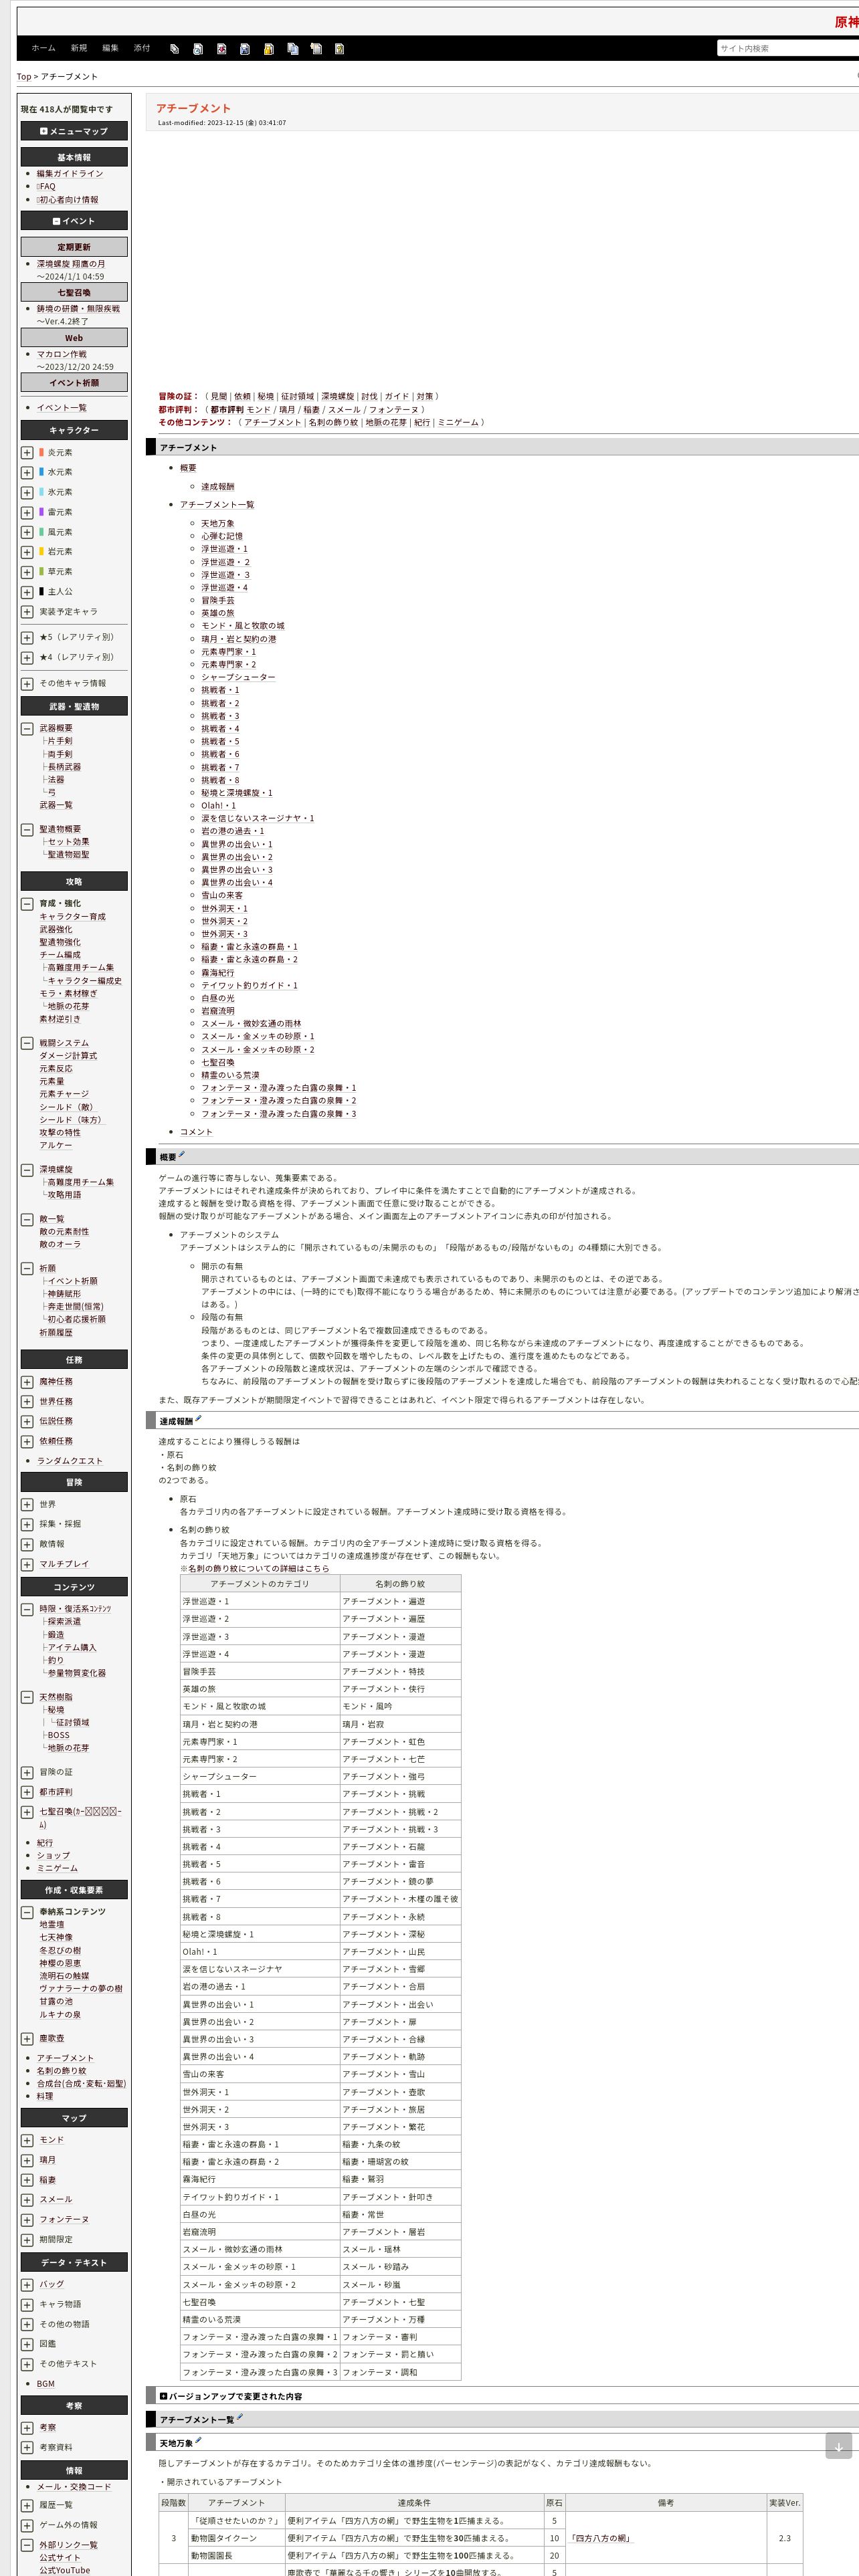Collapse the 戦闘システム tree node
Viewport: 859px width, 2576px height.
27,1043
